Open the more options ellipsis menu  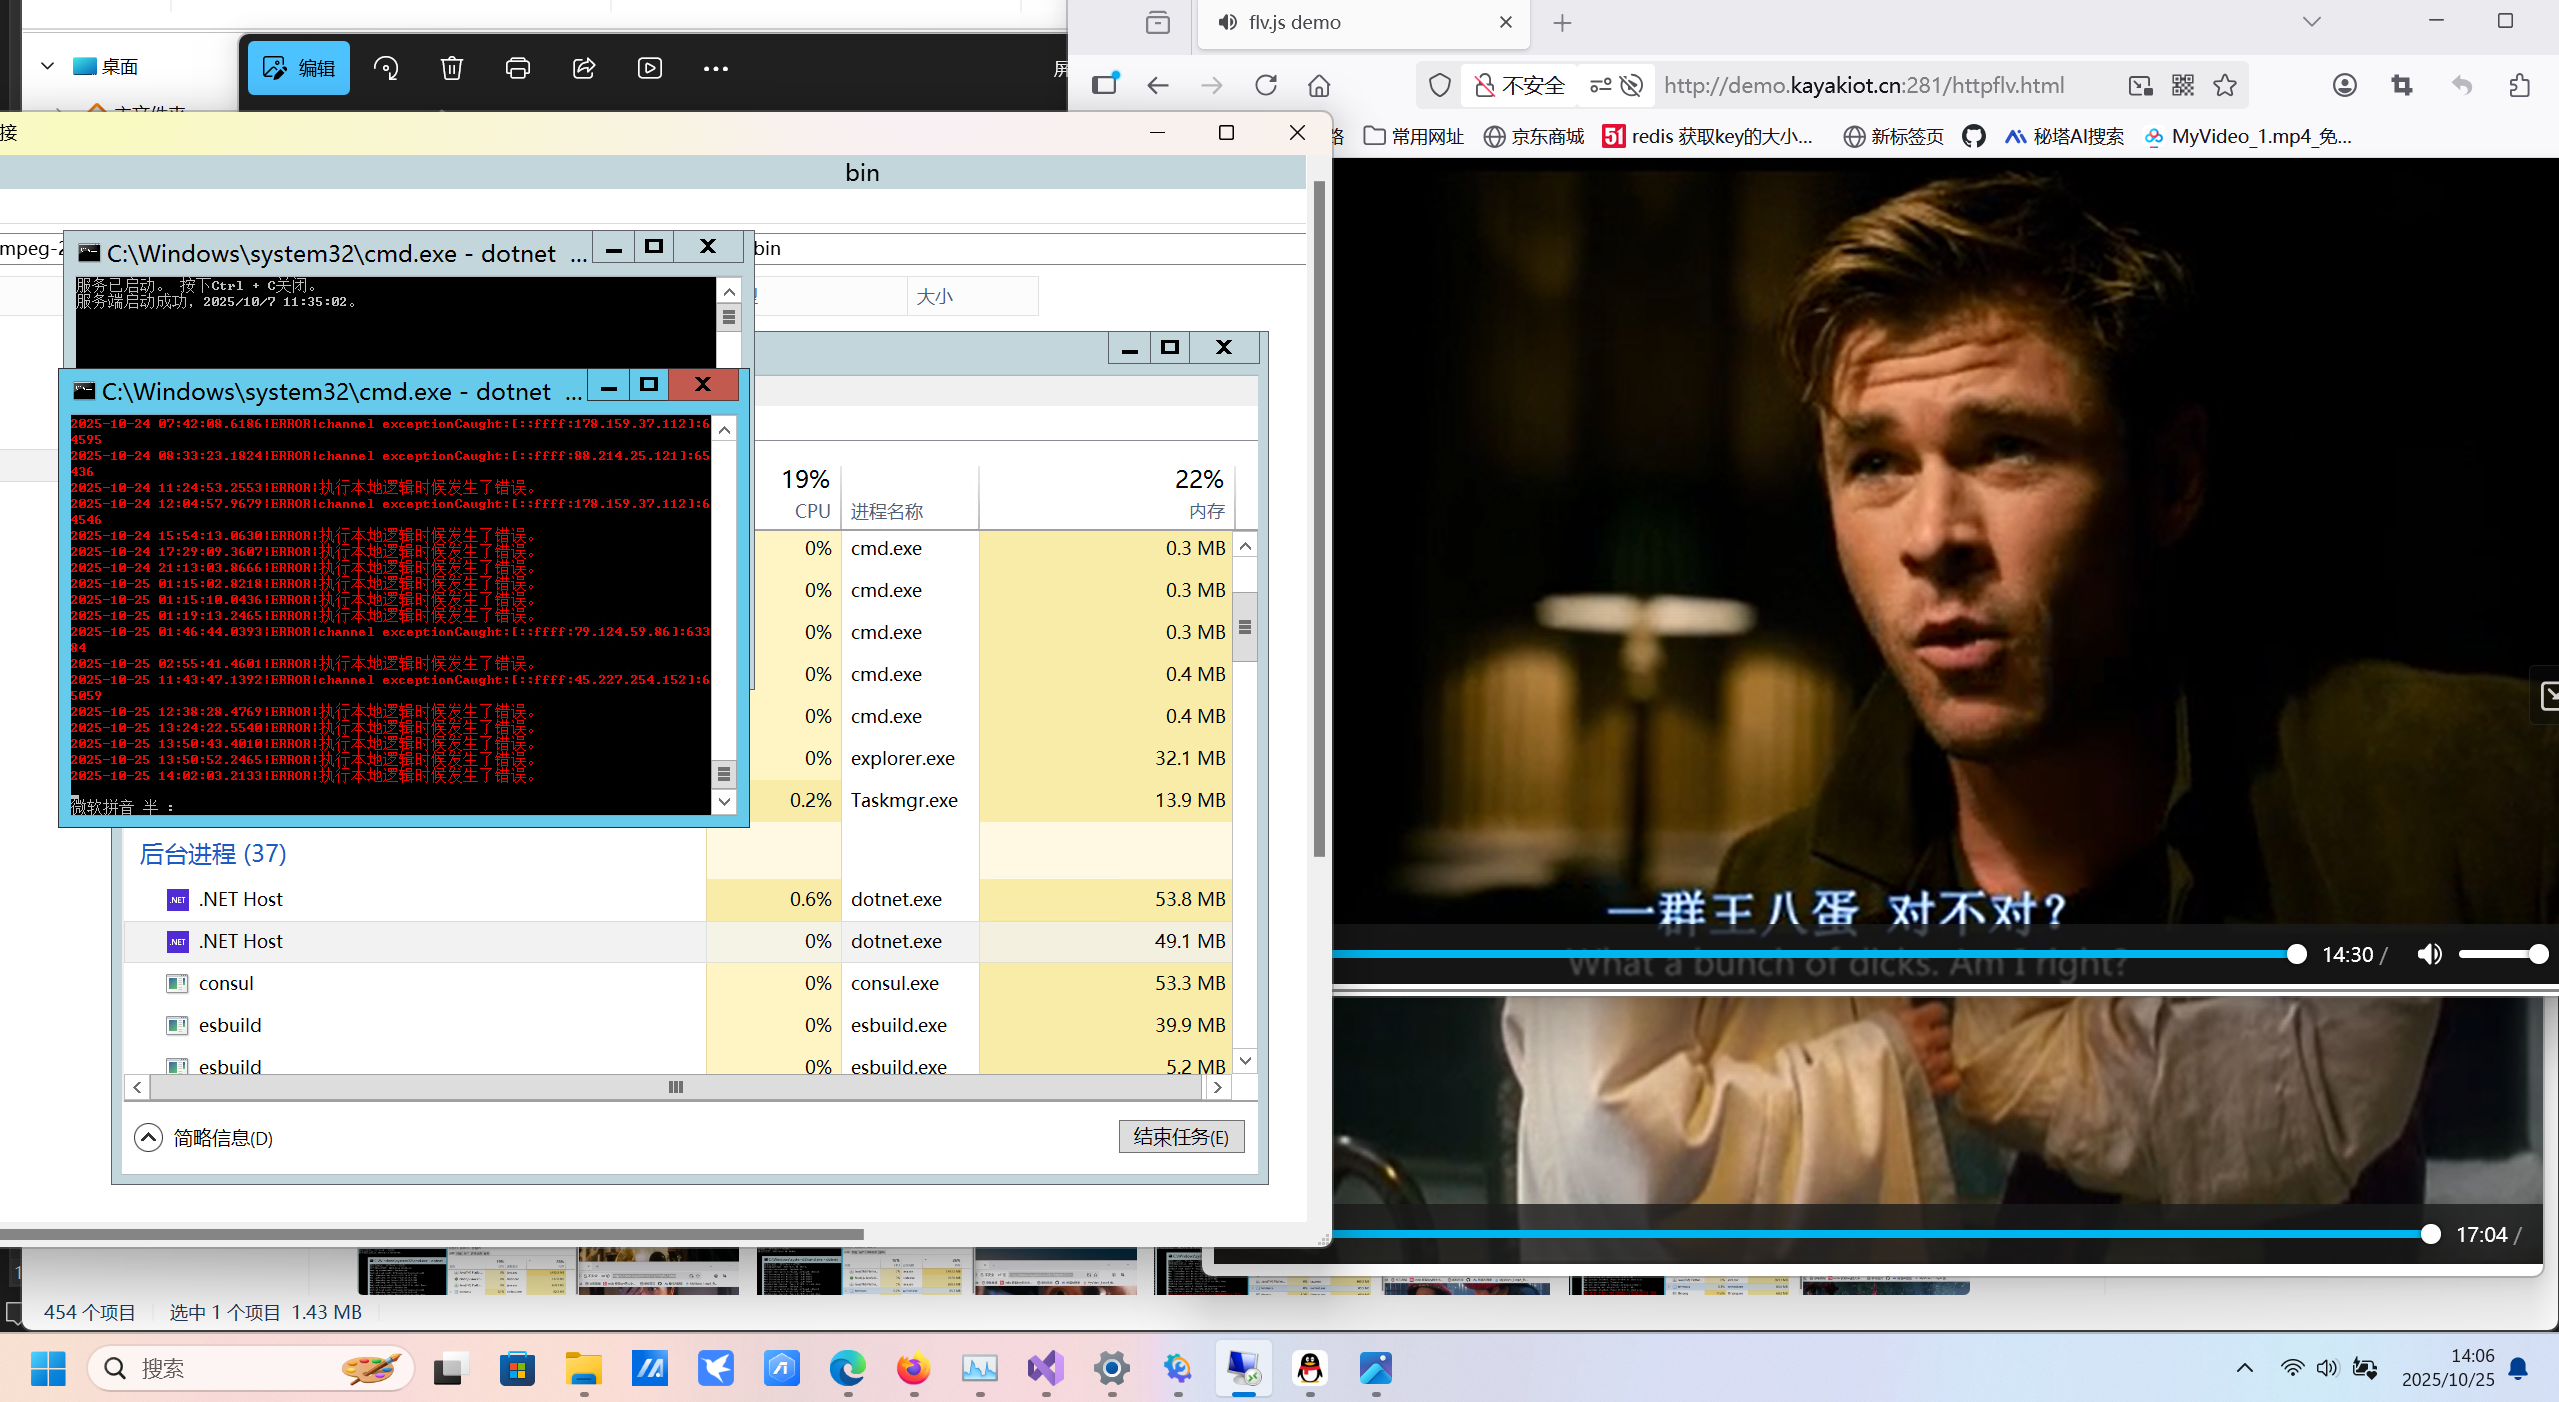click(x=716, y=68)
